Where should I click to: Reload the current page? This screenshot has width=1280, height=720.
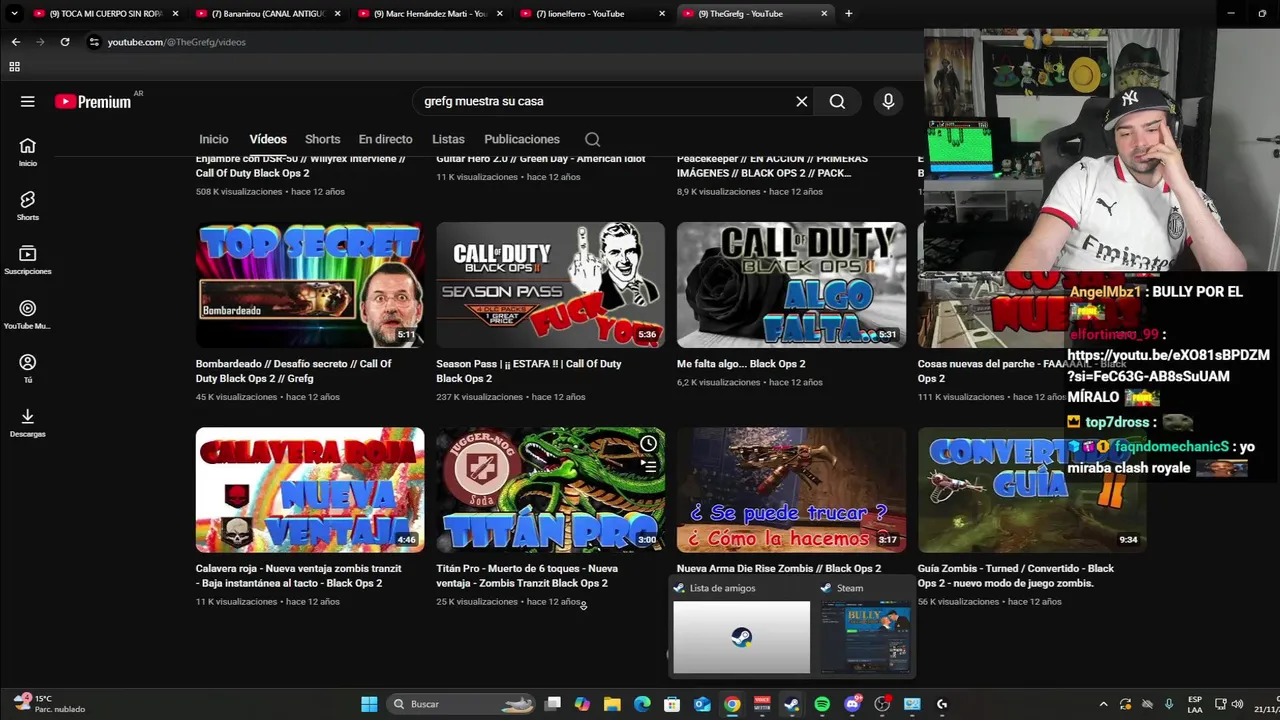(65, 42)
